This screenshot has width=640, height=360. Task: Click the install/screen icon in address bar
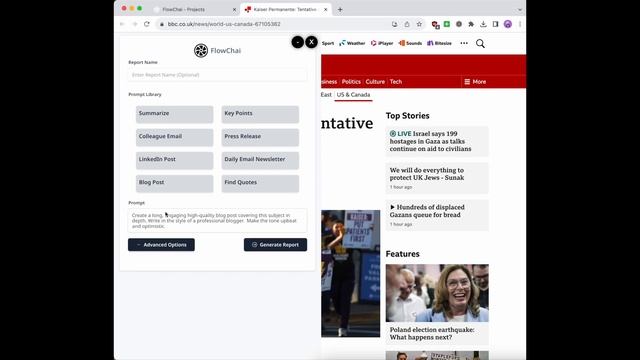(394, 24)
